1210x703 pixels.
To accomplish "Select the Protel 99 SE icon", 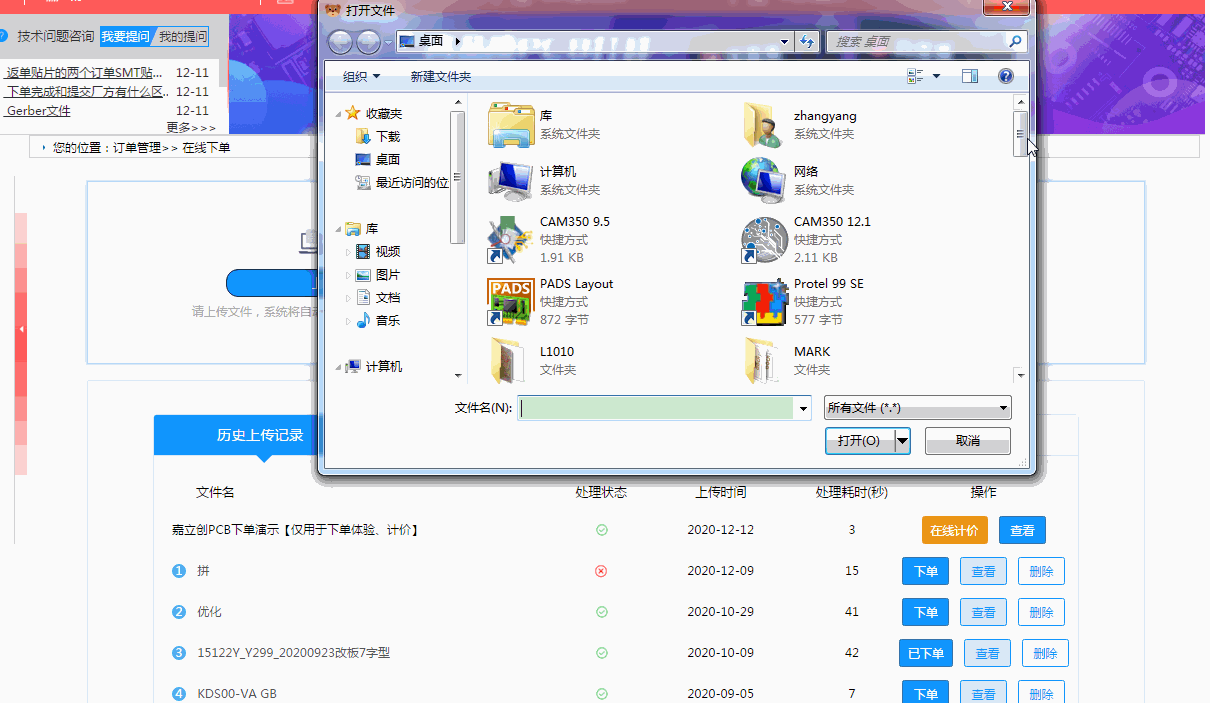I will coord(765,302).
